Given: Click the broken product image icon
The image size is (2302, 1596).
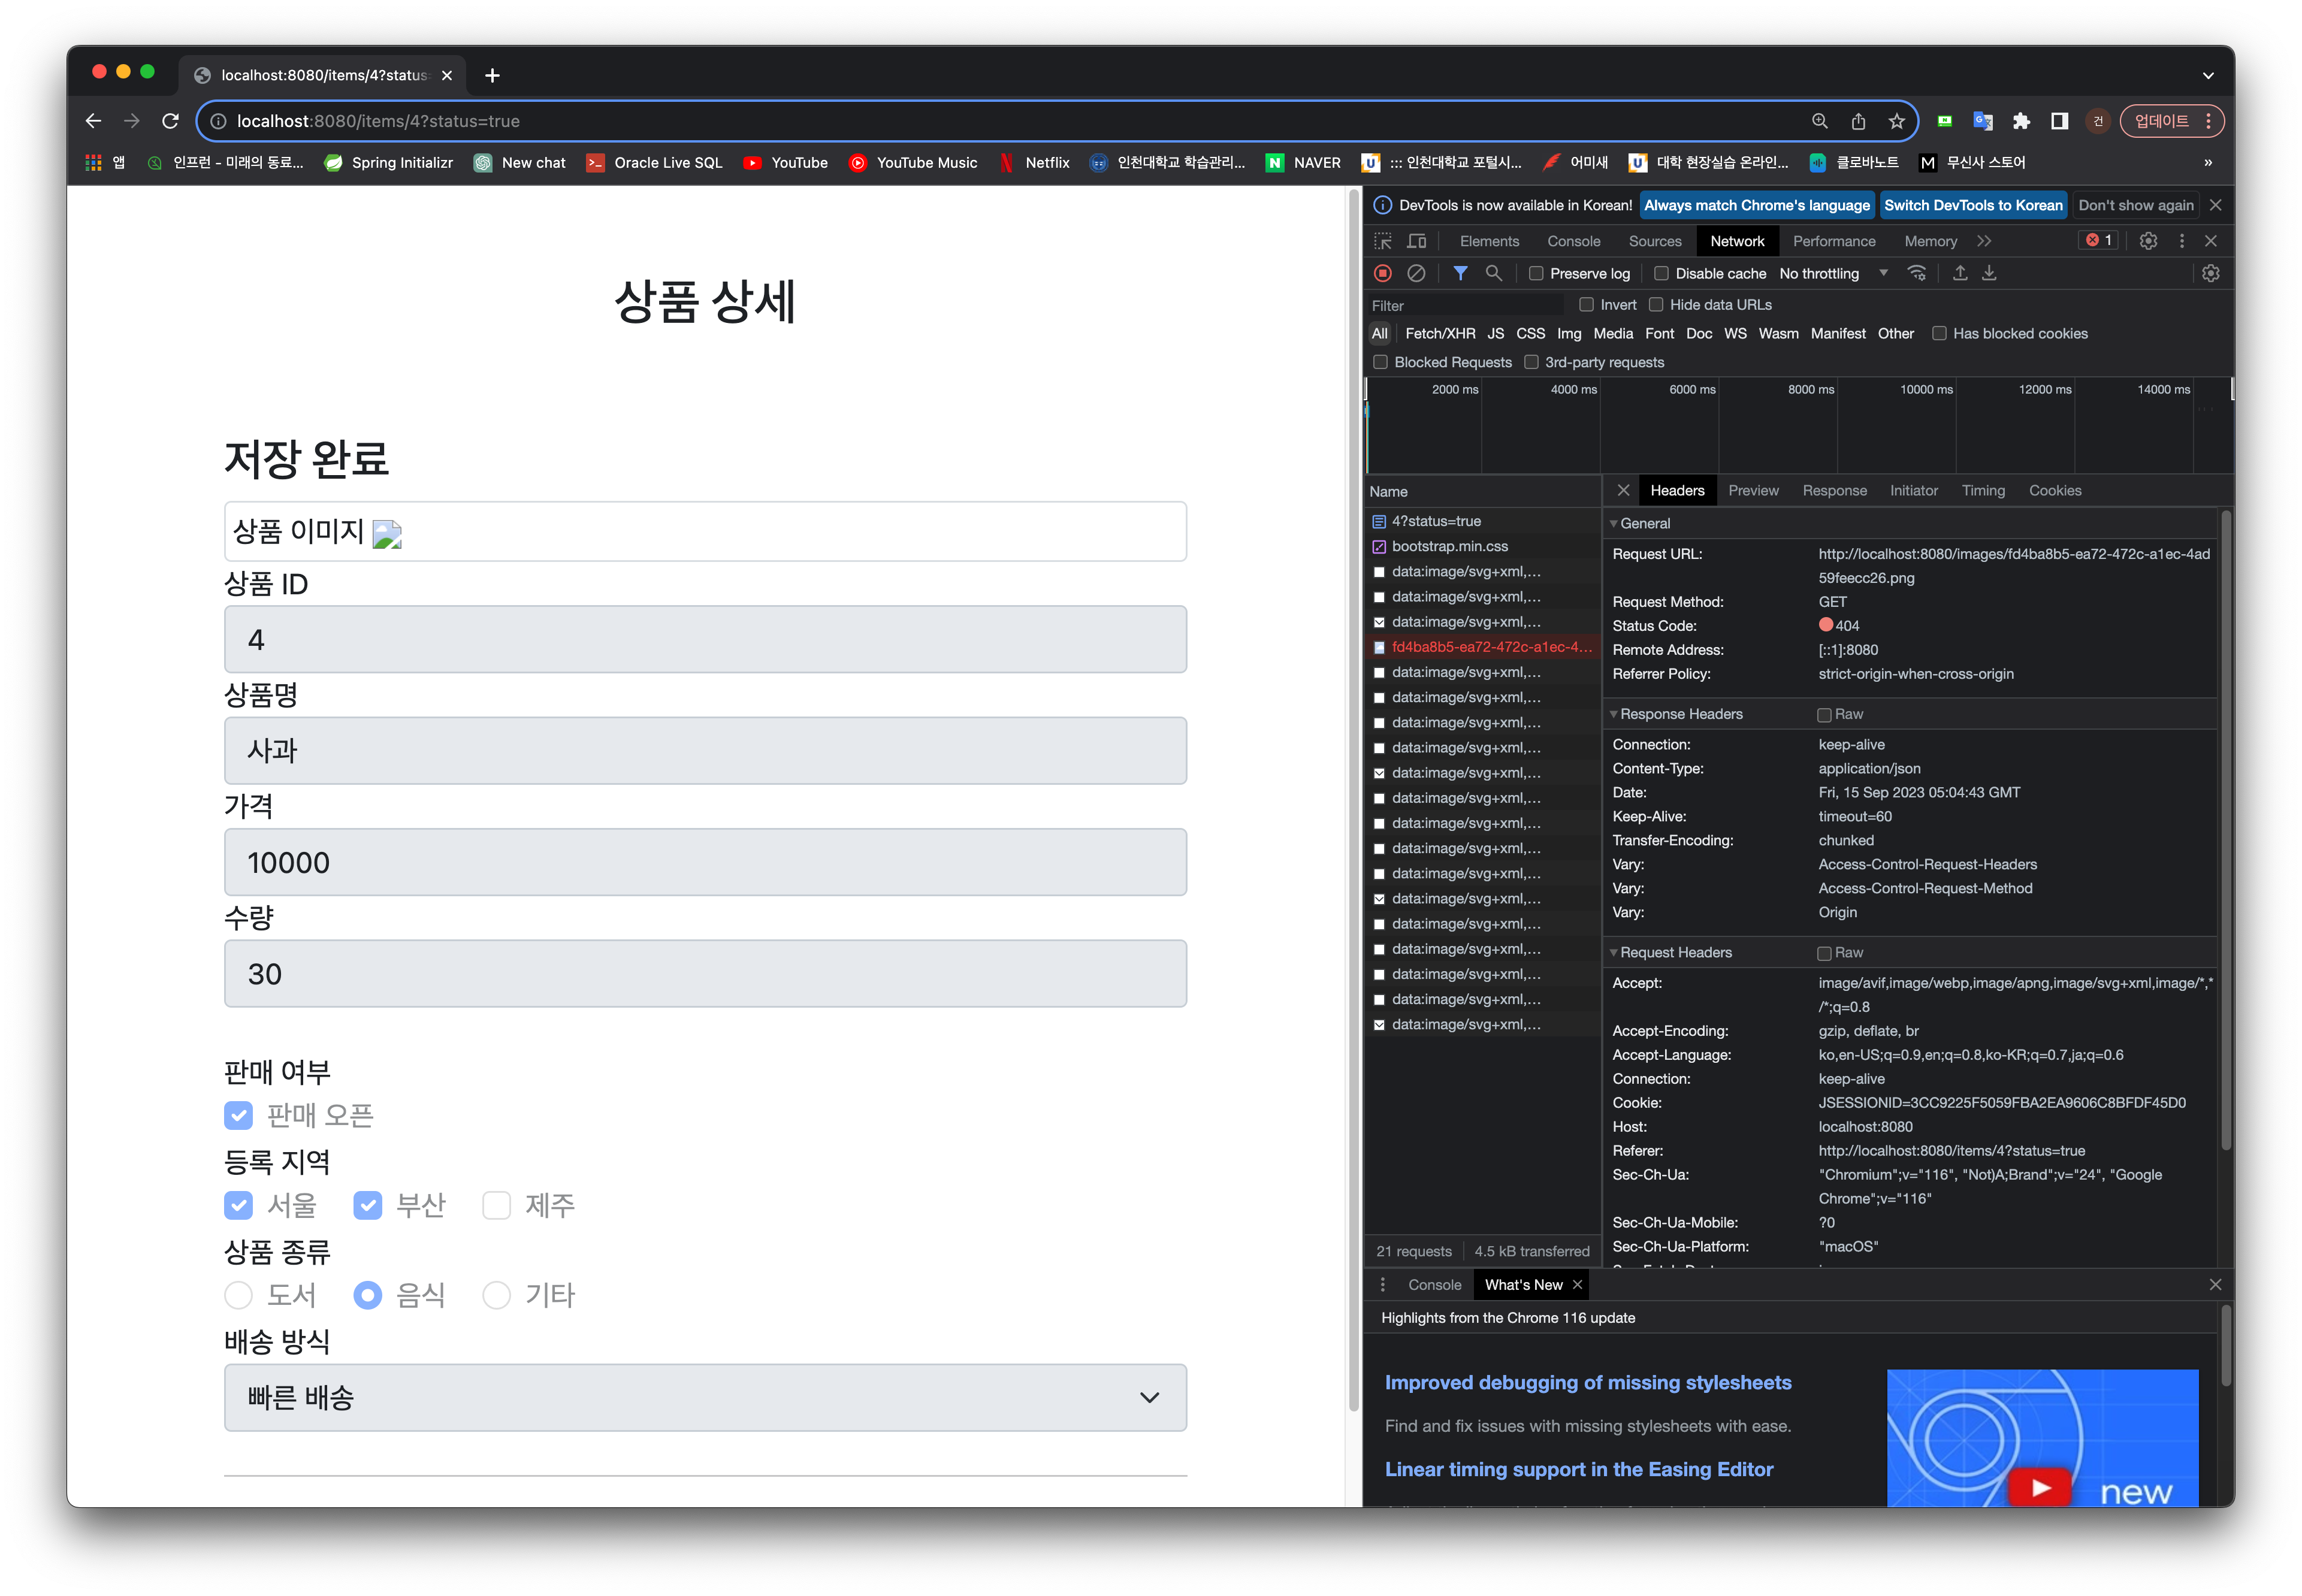Looking at the screenshot, I should [x=387, y=534].
